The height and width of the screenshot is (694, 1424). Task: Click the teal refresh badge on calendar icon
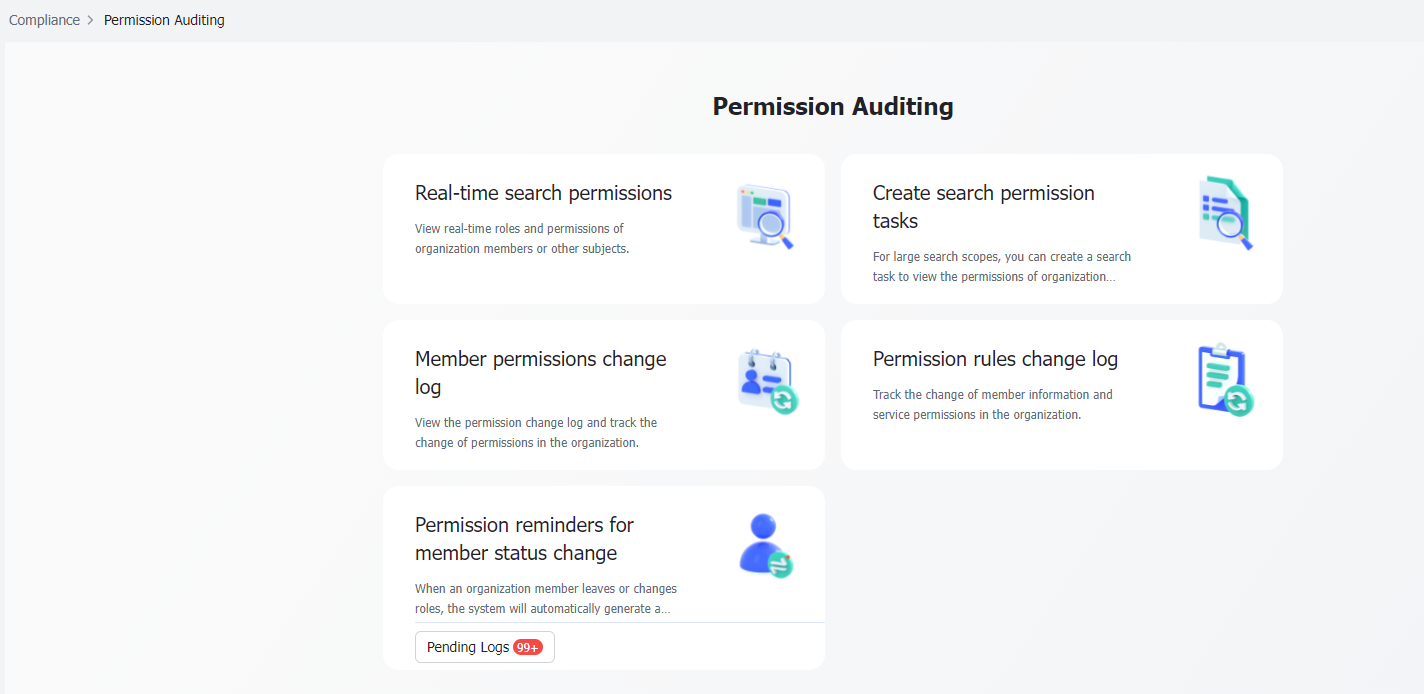(x=782, y=397)
